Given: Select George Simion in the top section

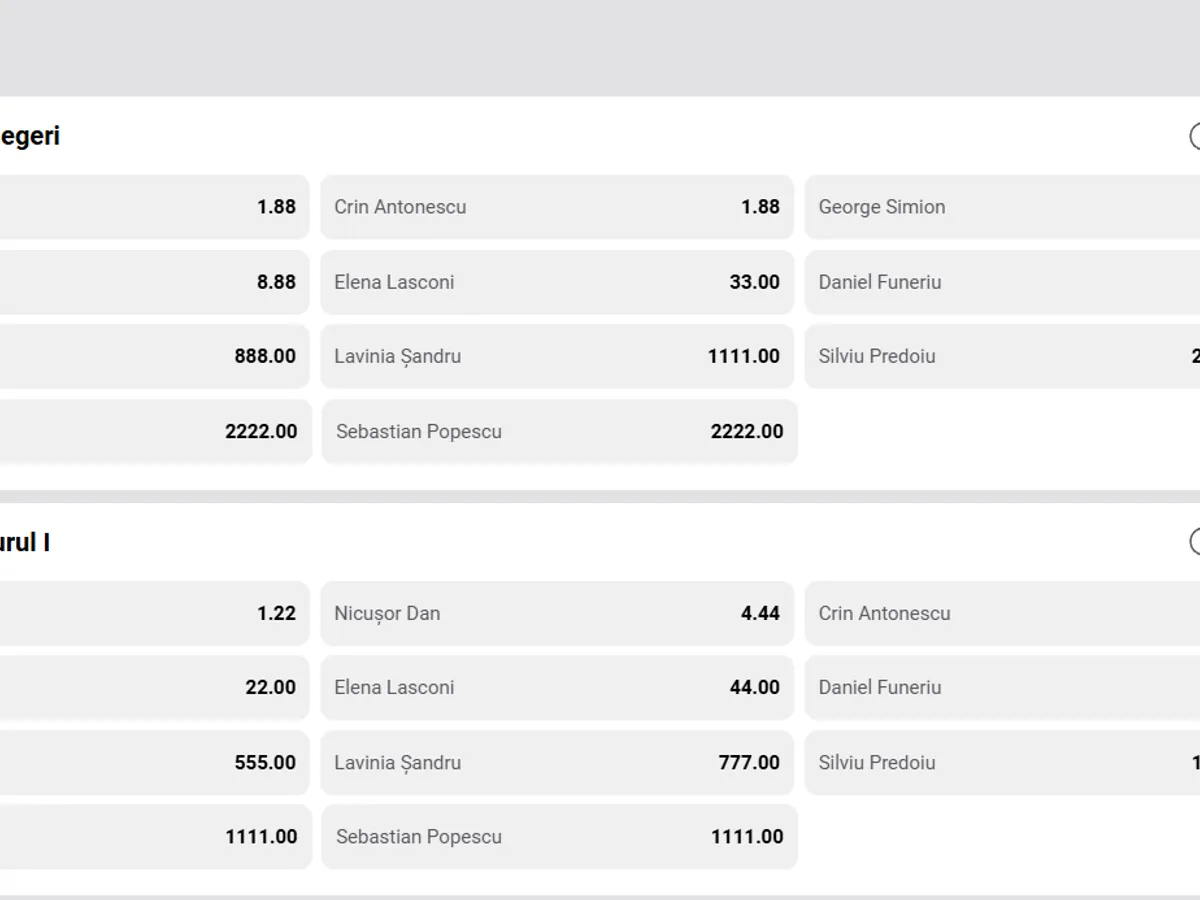Looking at the screenshot, I should [1000, 207].
